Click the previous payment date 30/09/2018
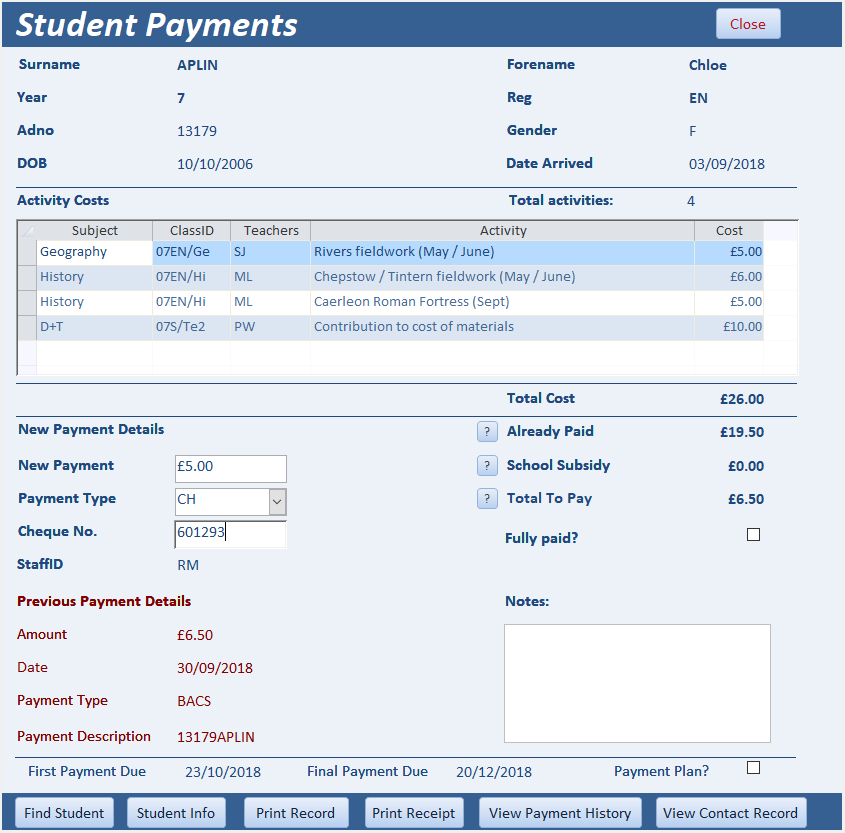The height and width of the screenshot is (833, 845). pos(214,668)
